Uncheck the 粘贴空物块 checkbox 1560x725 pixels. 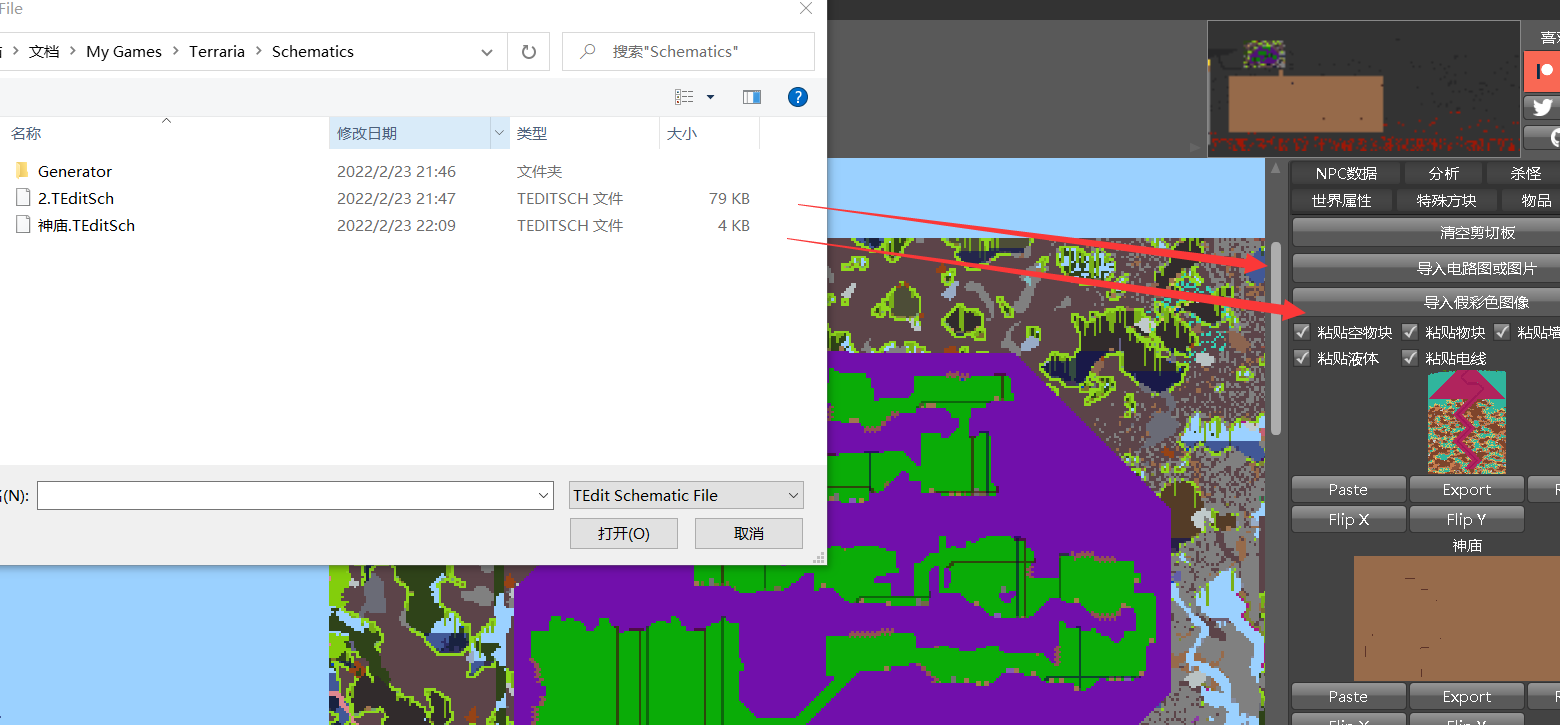pyautogui.click(x=1302, y=332)
